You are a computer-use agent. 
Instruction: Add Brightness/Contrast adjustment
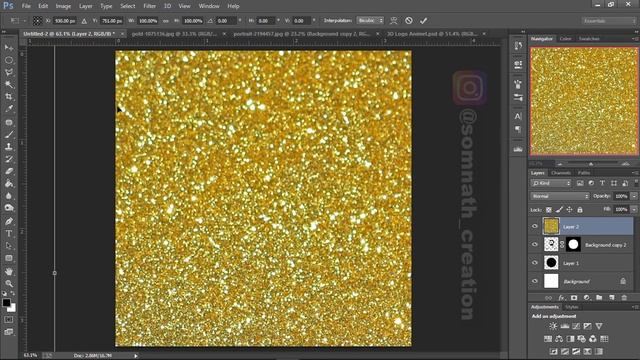pyautogui.click(x=553, y=326)
